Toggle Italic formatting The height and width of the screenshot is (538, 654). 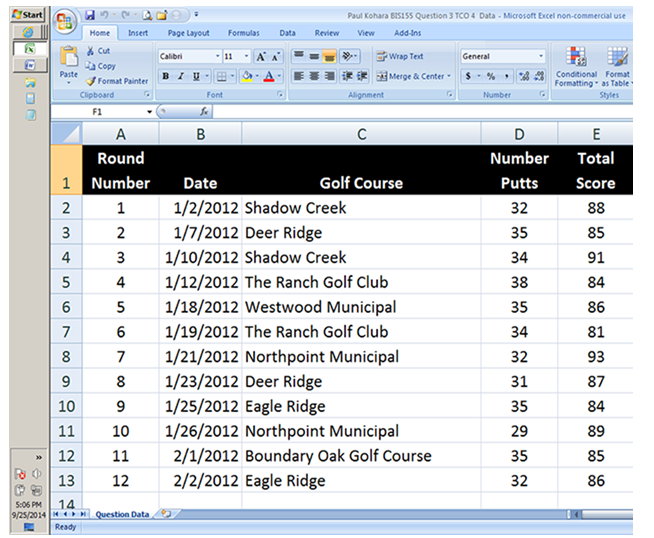coord(181,76)
